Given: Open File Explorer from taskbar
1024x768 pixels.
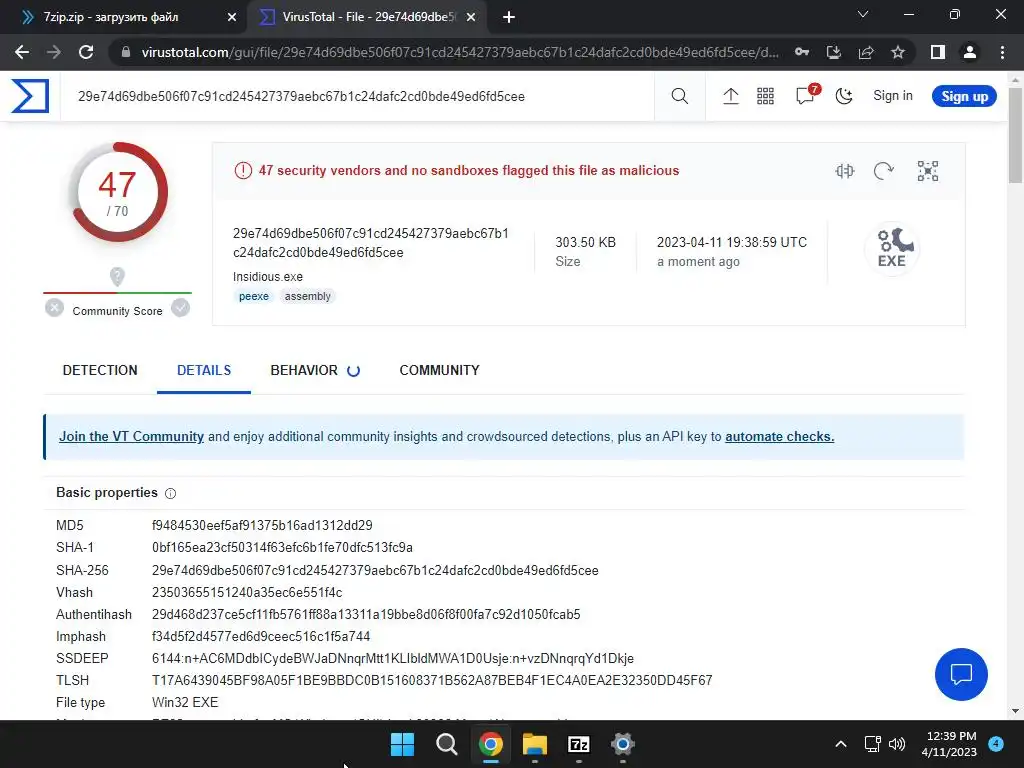Looking at the screenshot, I should (x=534, y=744).
